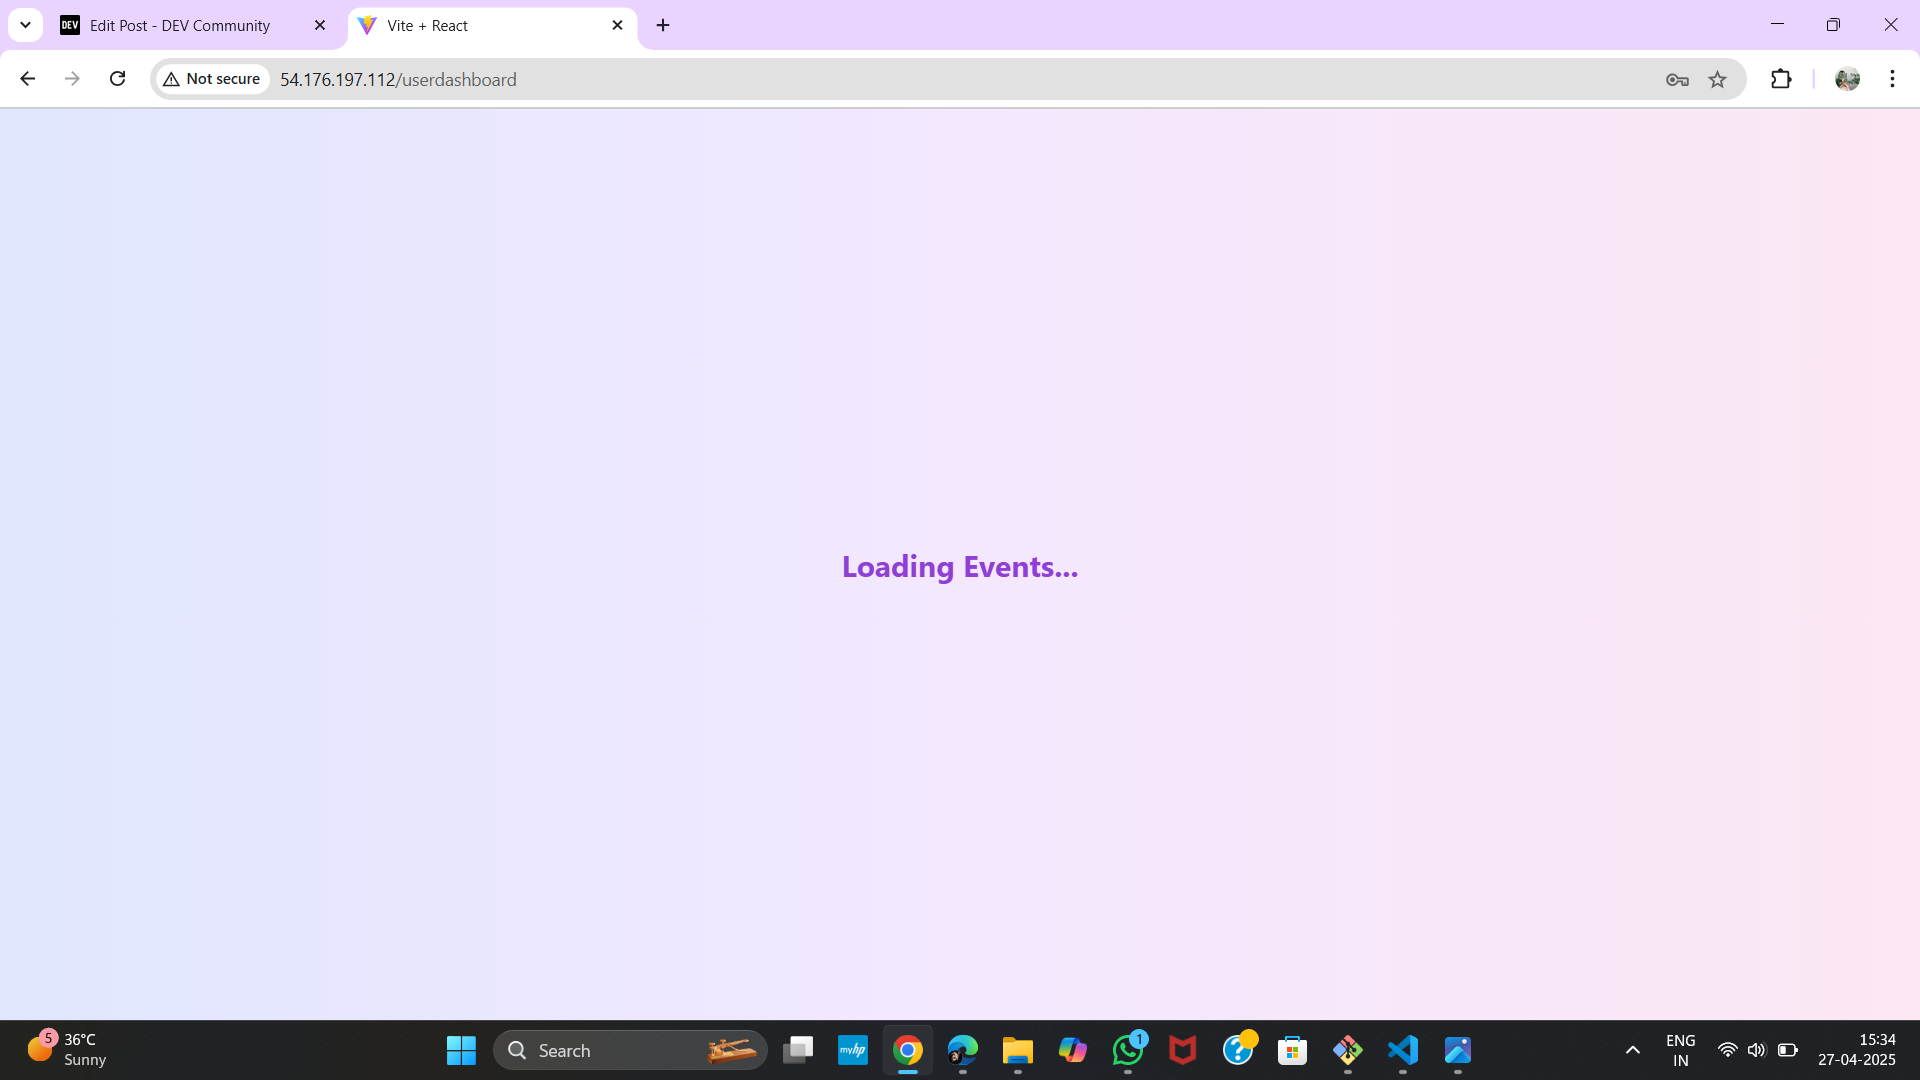The width and height of the screenshot is (1920, 1080).
Task: Open Microsoft Edge from the taskbar
Action: [963, 1050]
